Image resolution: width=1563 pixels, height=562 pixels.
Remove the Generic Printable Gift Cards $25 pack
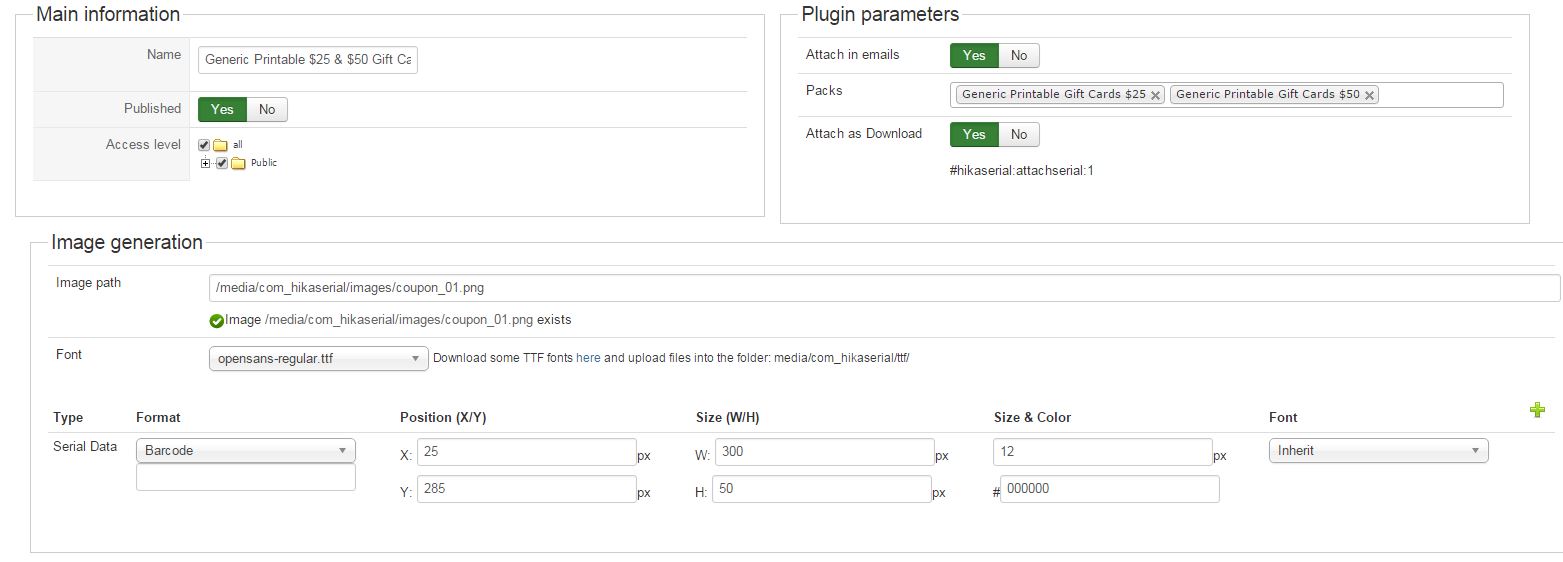coord(1155,95)
